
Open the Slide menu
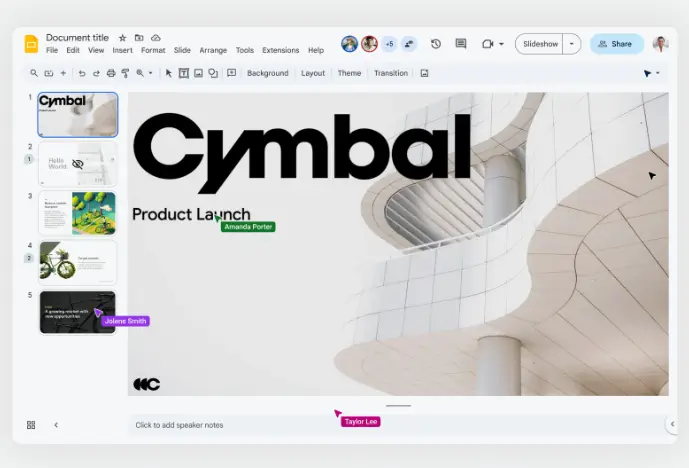coord(182,50)
